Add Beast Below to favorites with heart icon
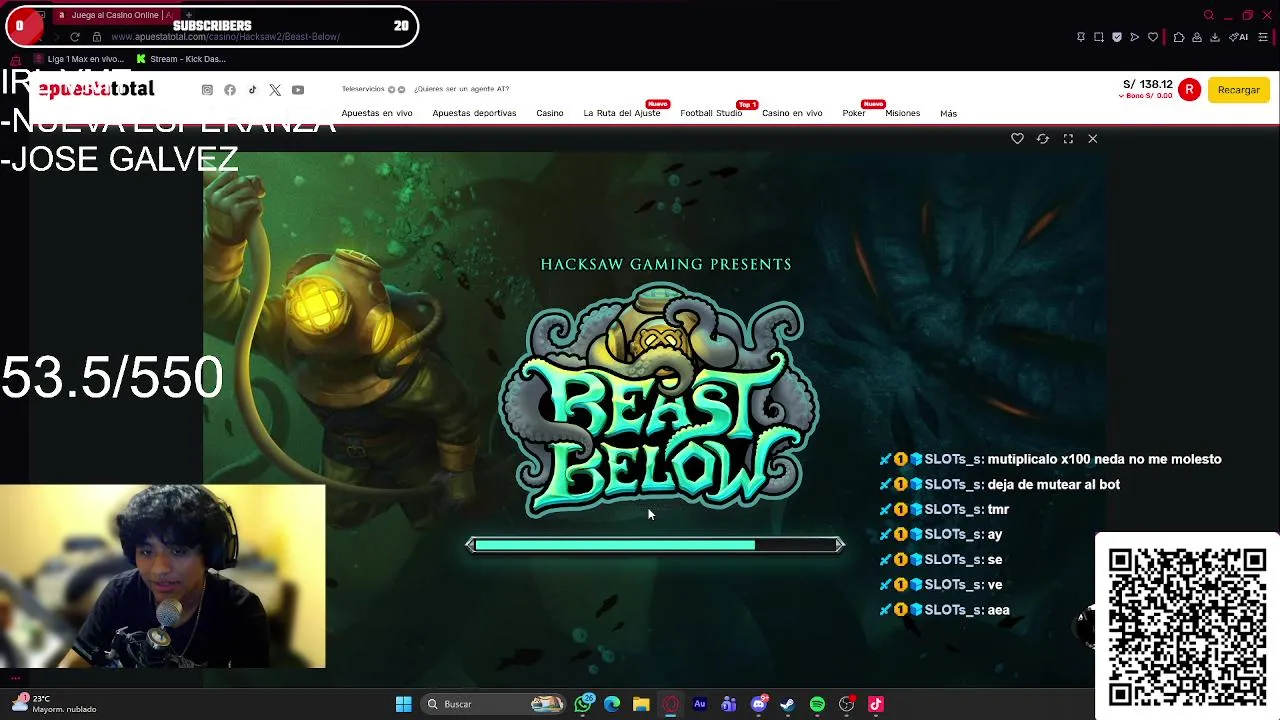This screenshot has height=720, width=1280. click(x=1017, y=139)
